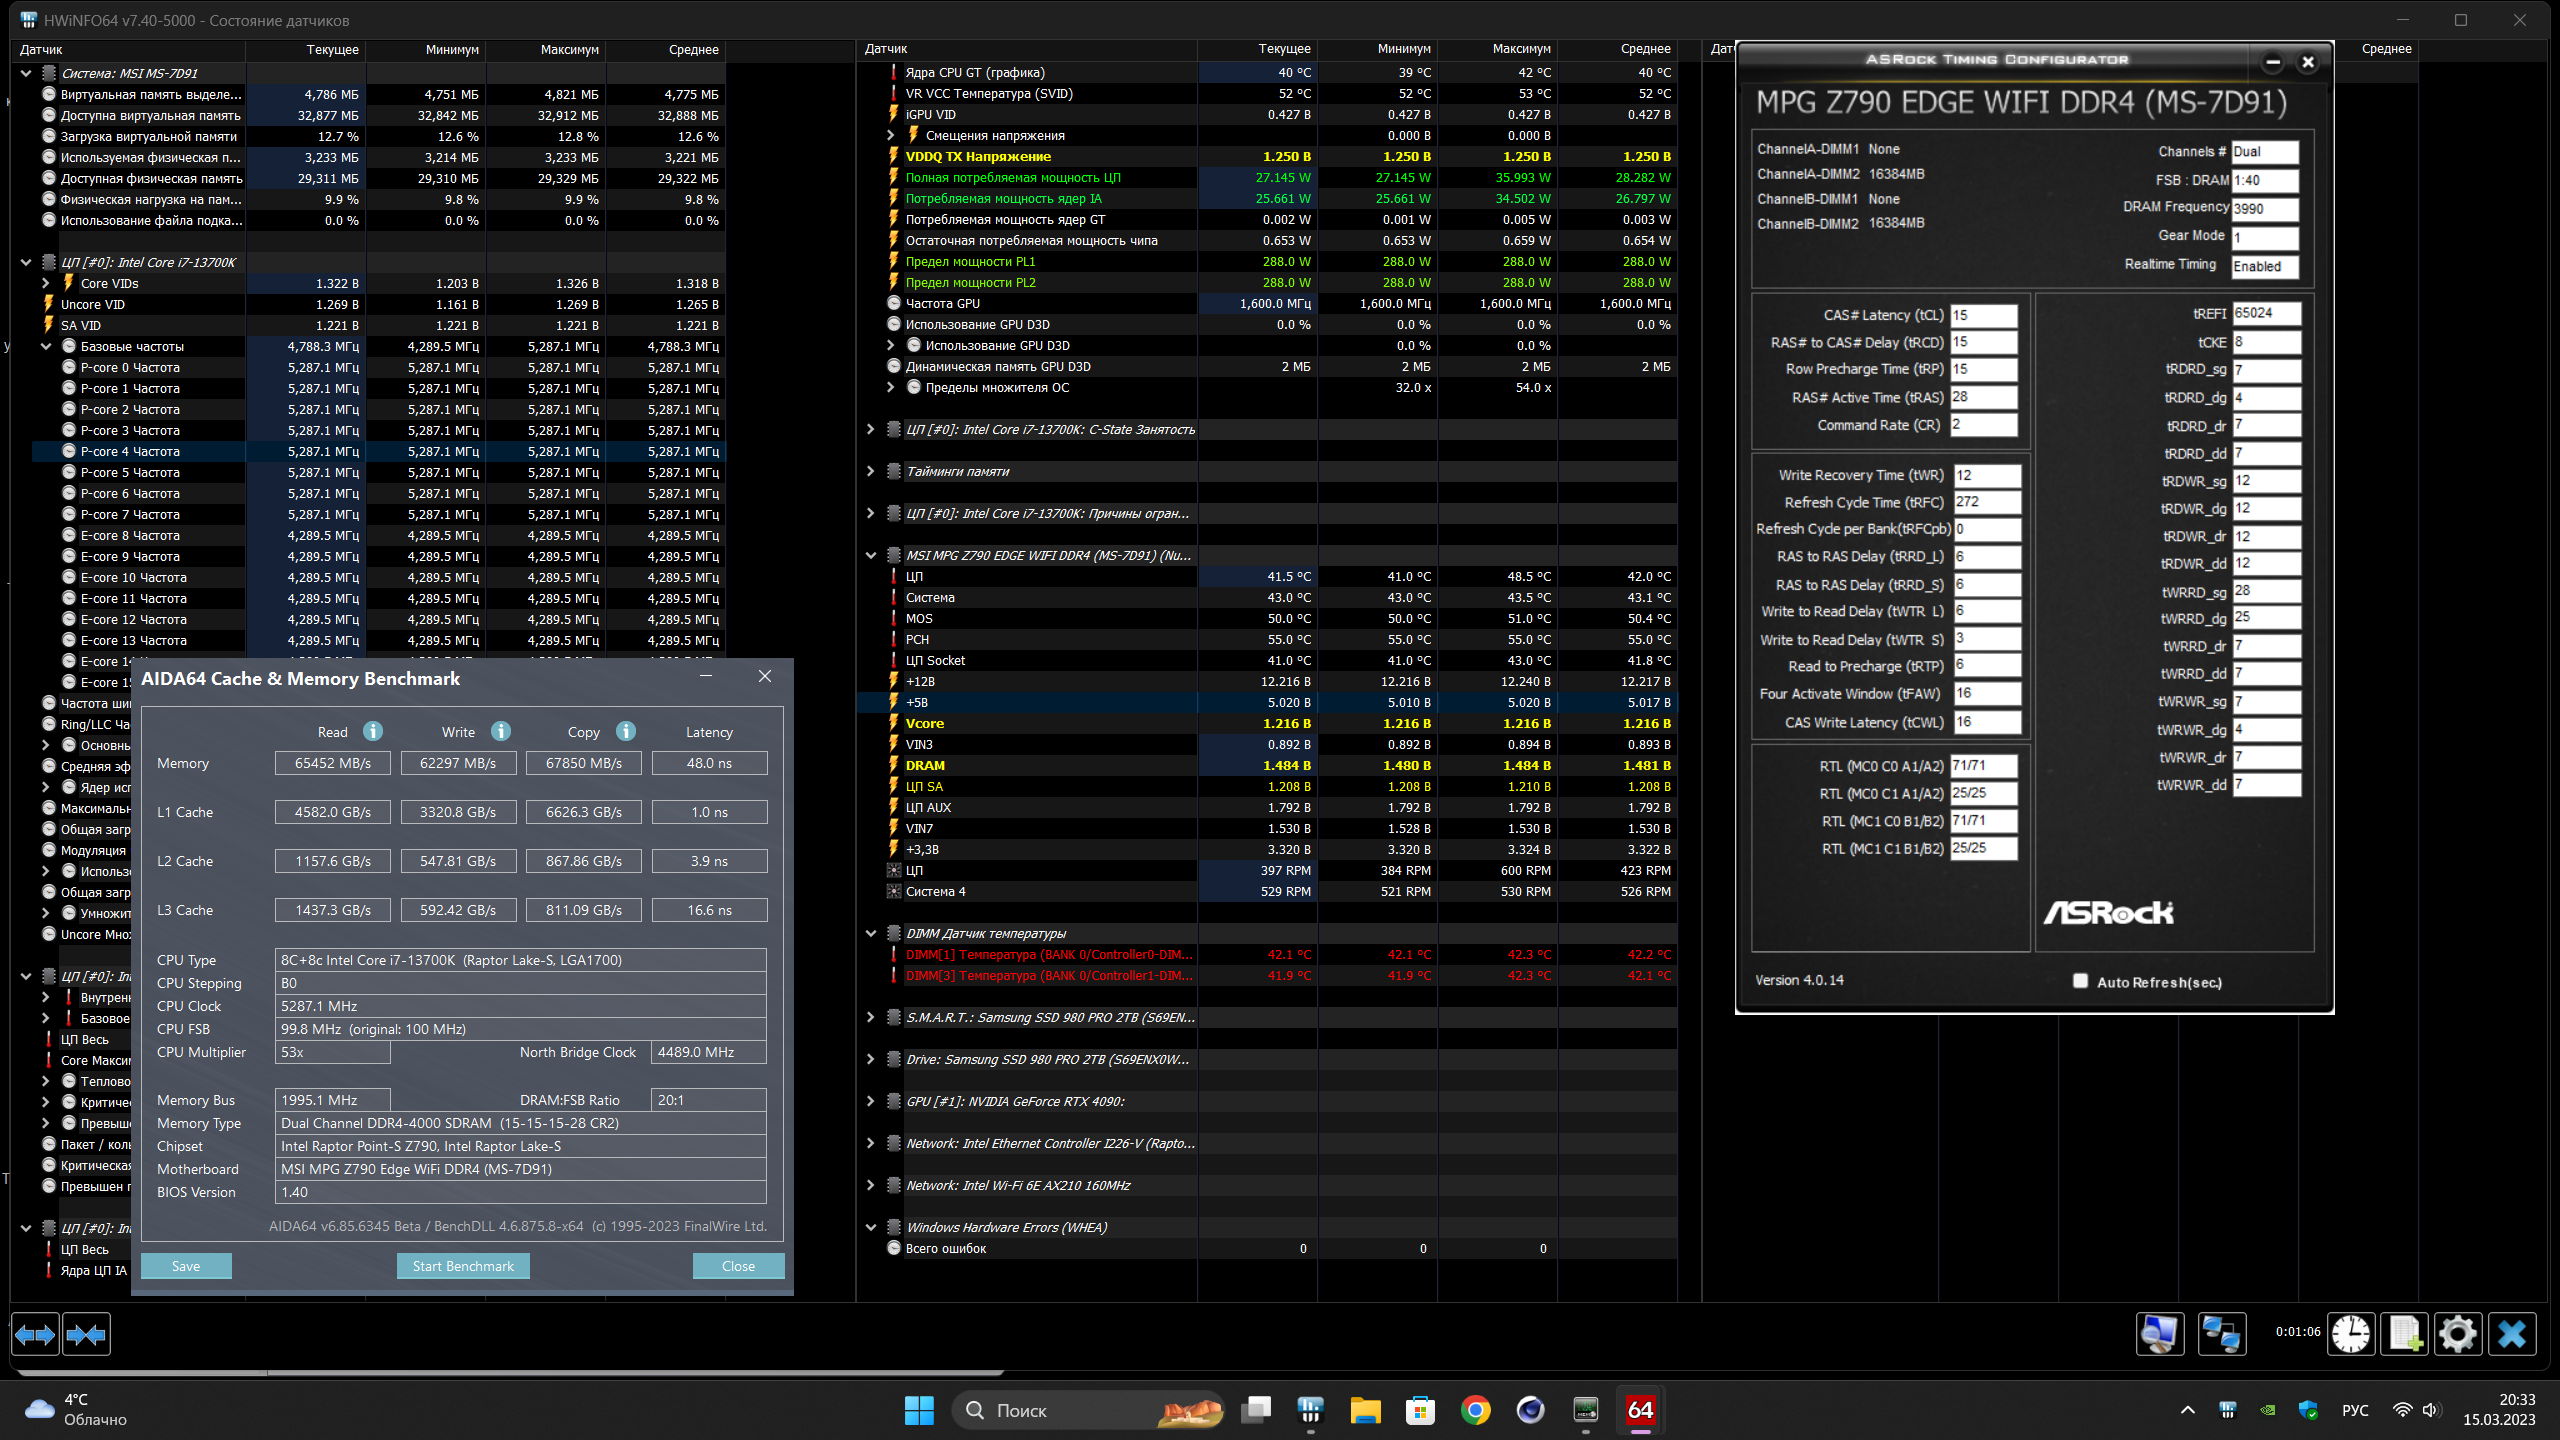Image resolution: width=2560 pixels, height=1440 pixels.
Task: Click the network computers icon in HWiNFO
Action: (x=2221, y=1334)
